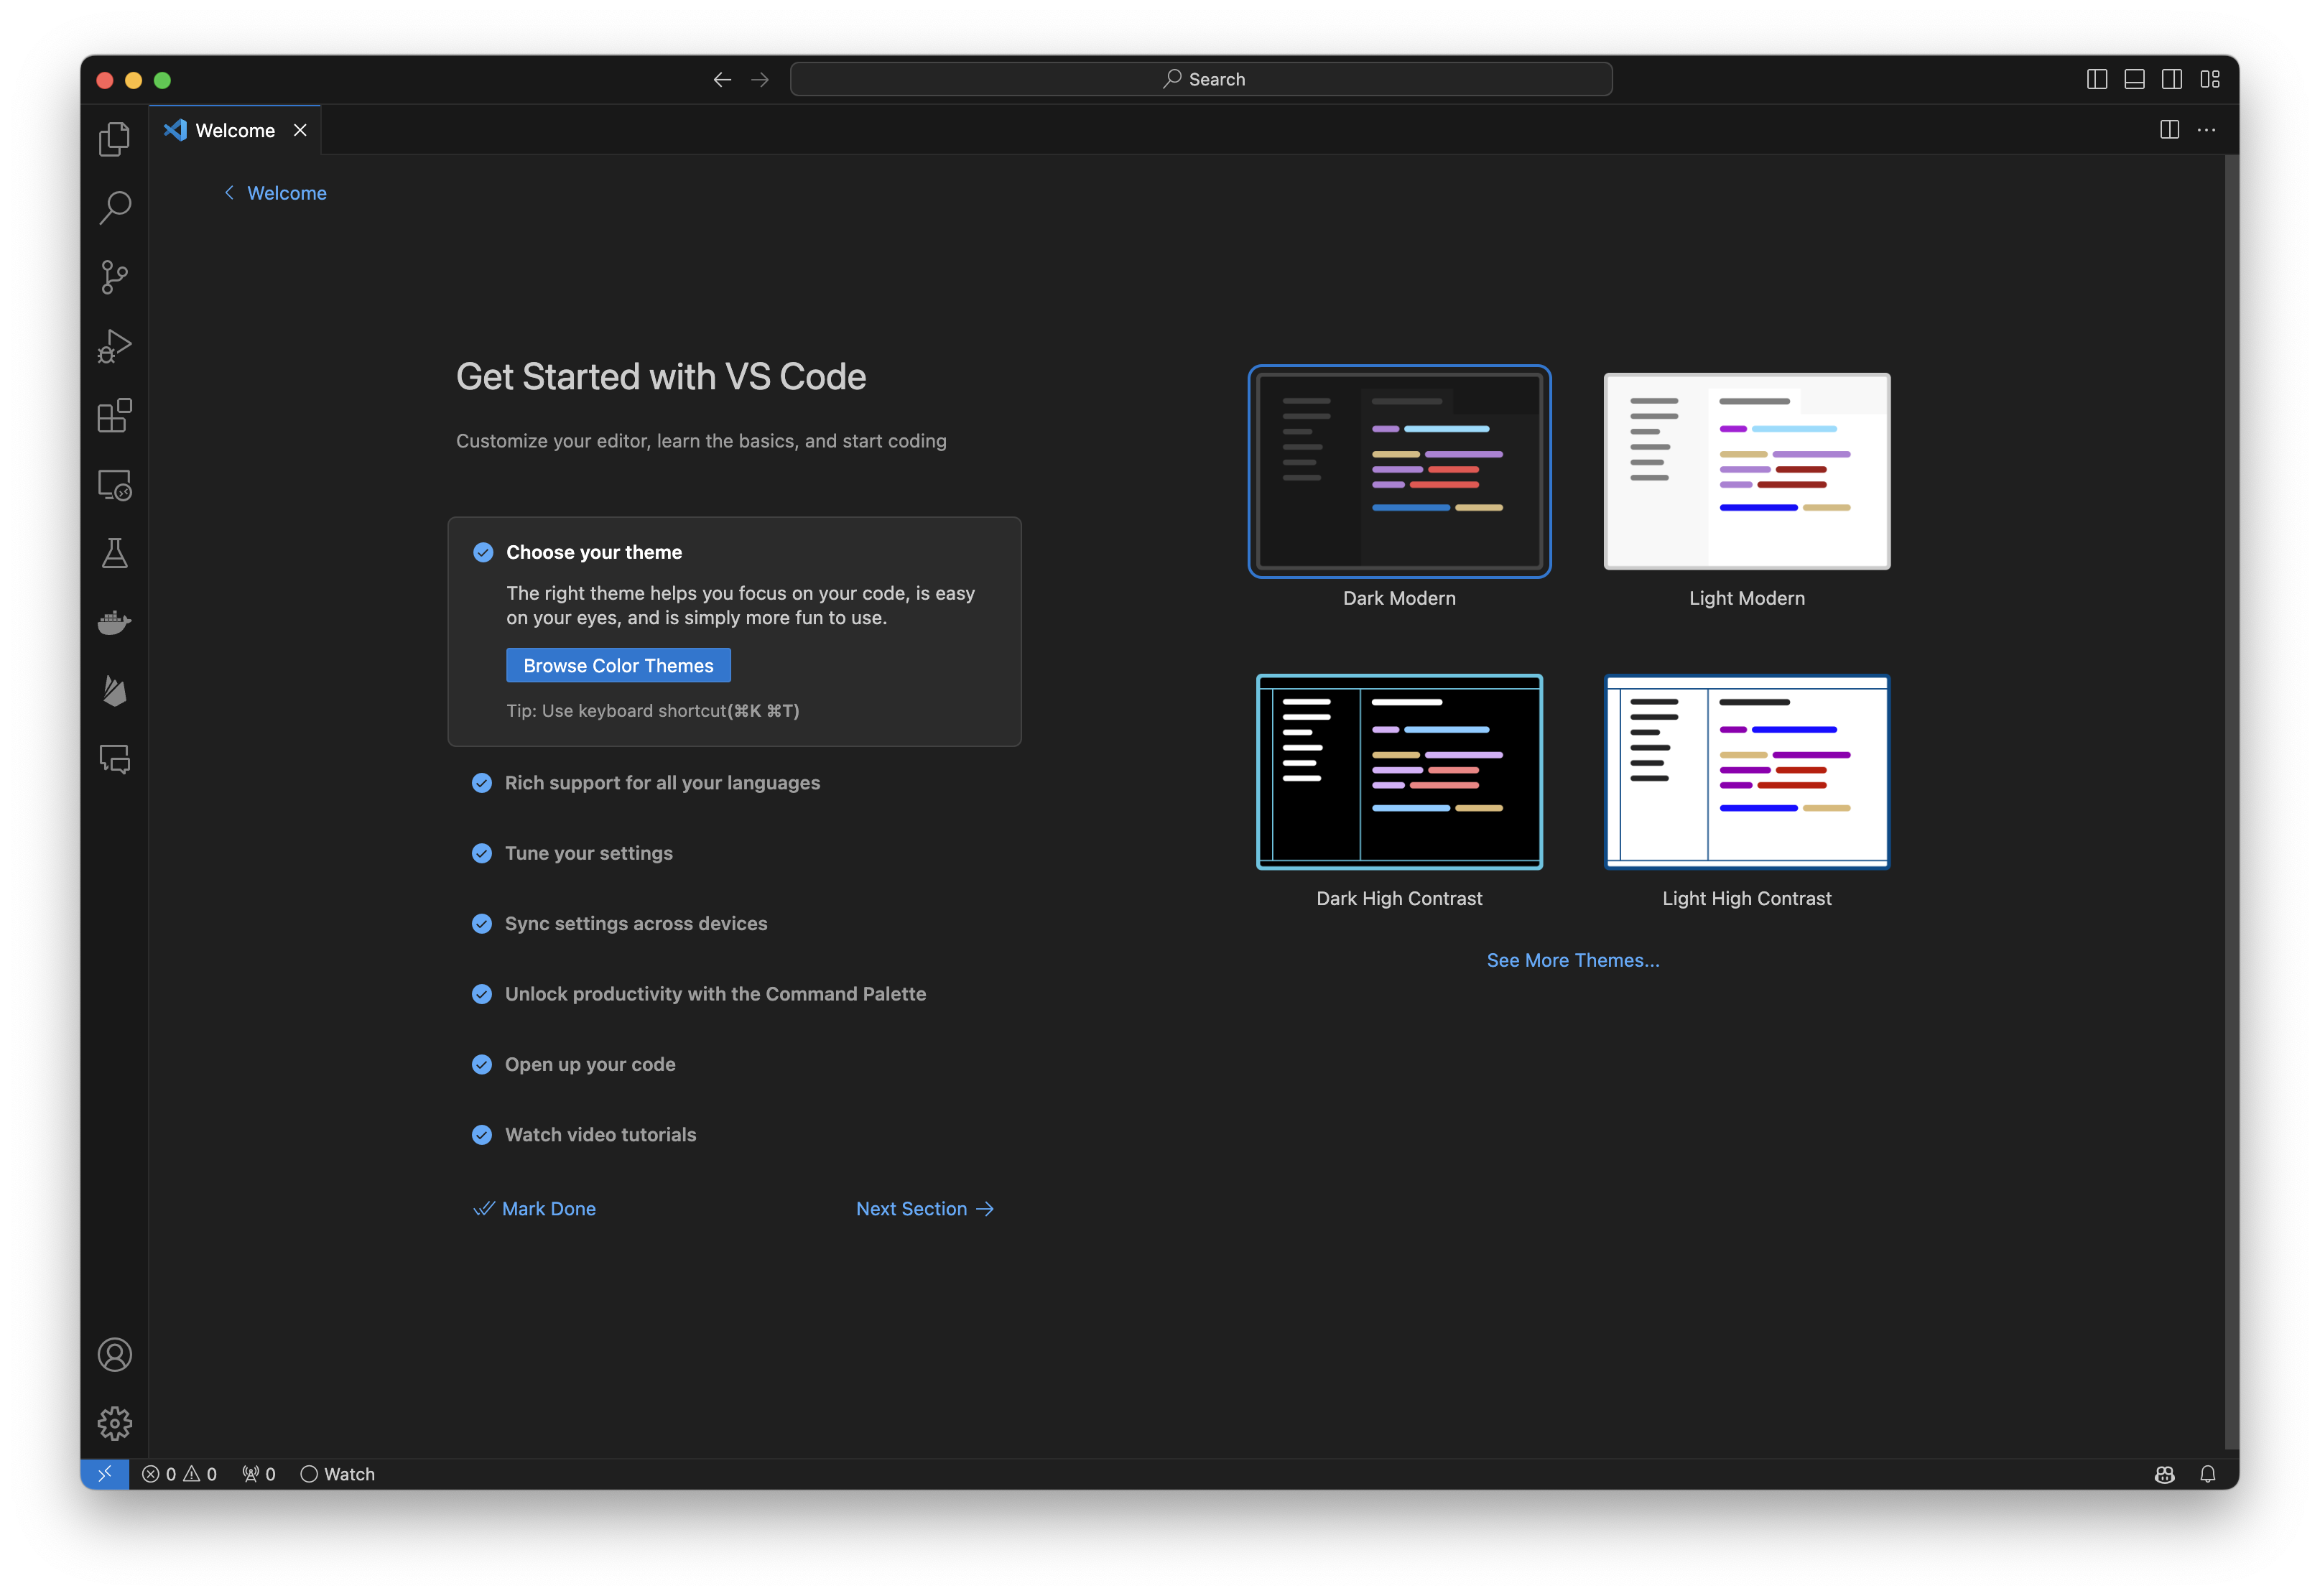The width and height of the screenshot is (2320, 1596).
Task: Click the Copilot status bar icon
Action: pyautogui.click(x=2164, y=1474)
